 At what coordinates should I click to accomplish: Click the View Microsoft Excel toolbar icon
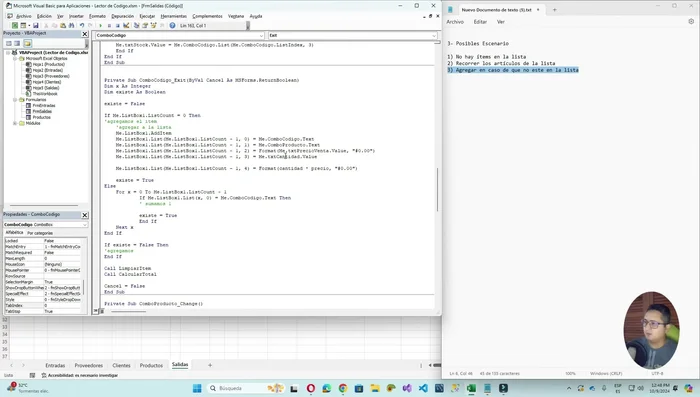(15, 25)
